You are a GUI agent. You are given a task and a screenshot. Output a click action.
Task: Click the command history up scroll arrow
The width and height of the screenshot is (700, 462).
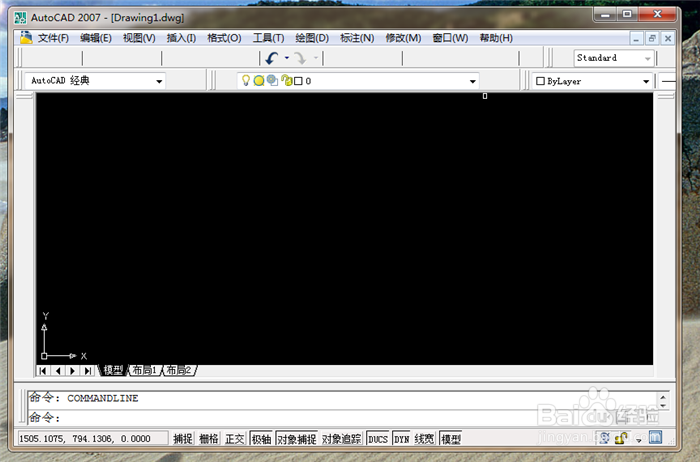point(663,397)
